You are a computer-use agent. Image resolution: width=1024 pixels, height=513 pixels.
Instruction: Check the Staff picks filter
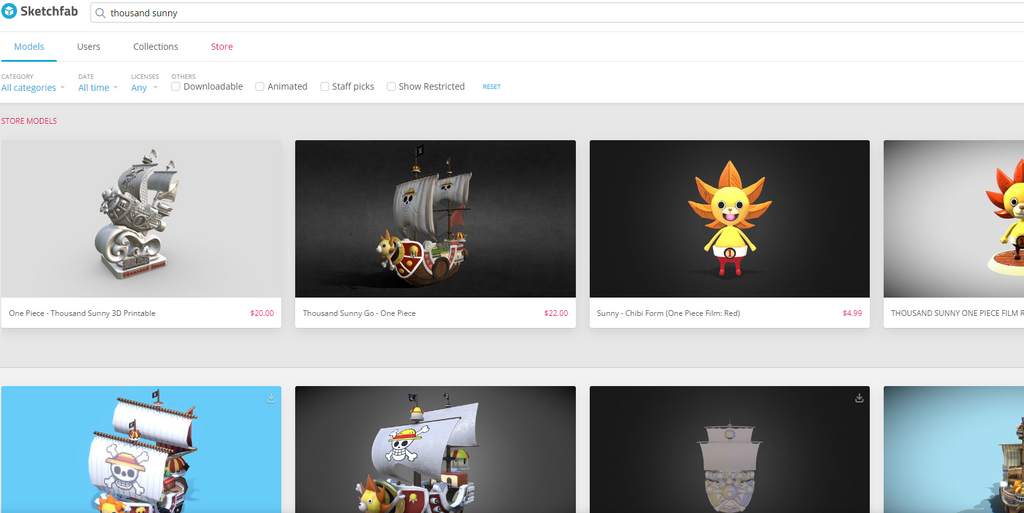(324, 86)
